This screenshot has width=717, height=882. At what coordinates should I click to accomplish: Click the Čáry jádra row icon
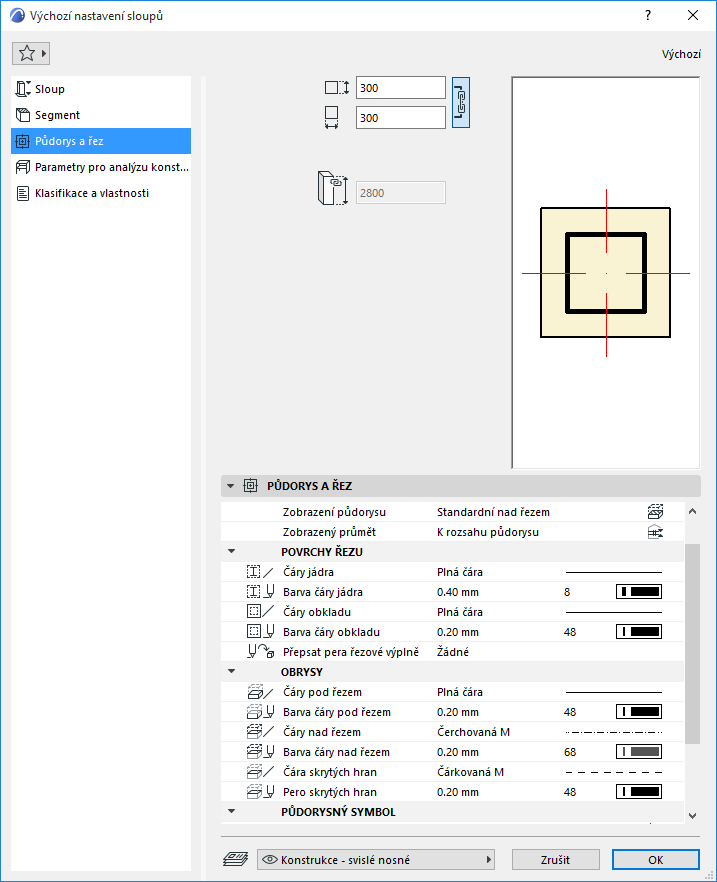click(x=260, y=572)
